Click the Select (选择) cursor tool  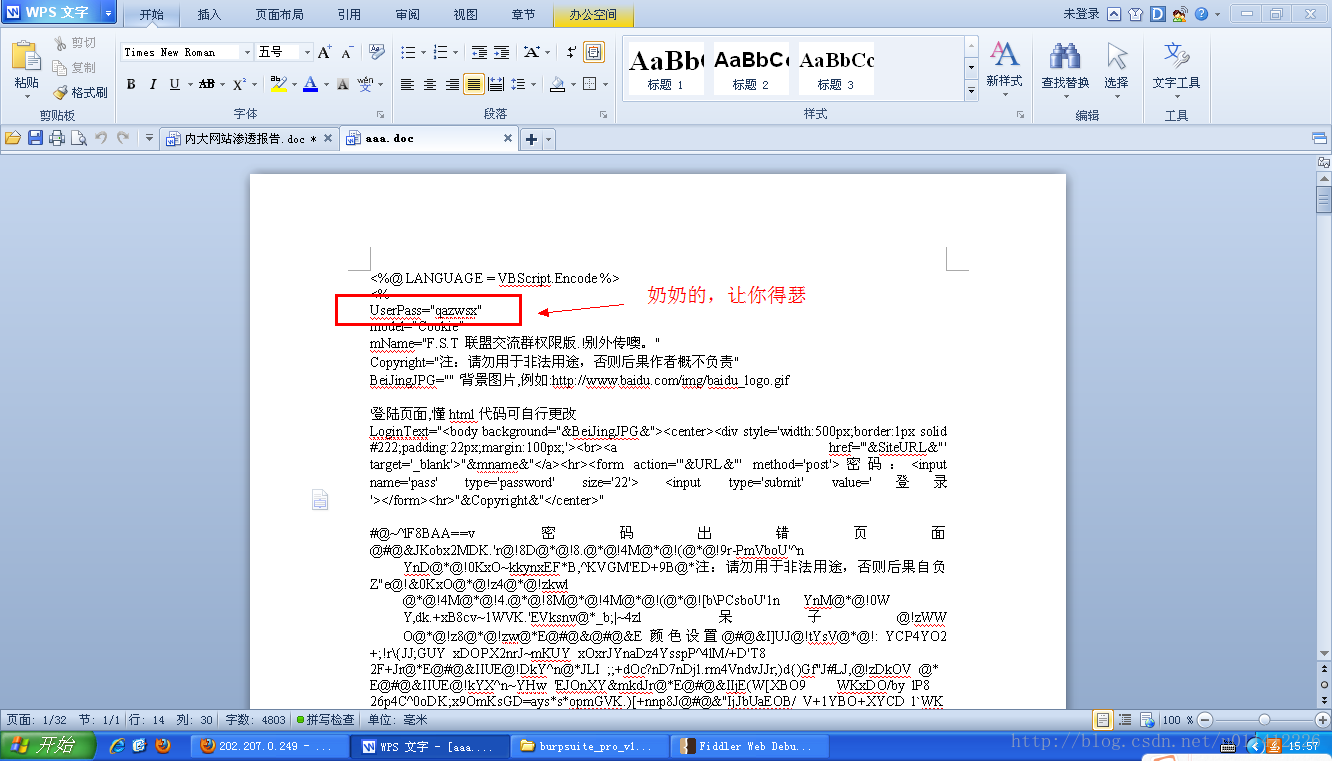1116,66
